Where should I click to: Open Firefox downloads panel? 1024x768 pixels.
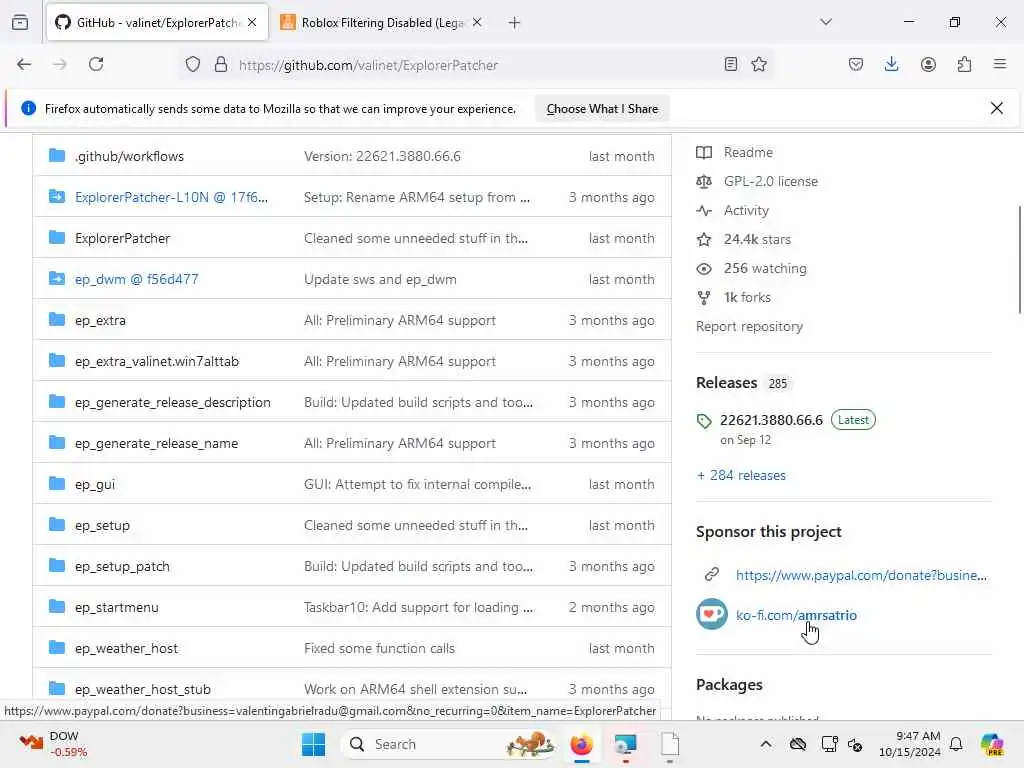coord(891,64)
